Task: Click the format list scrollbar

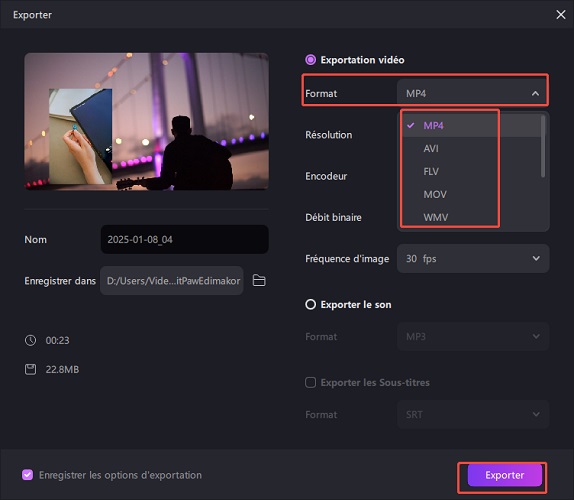Action: 543,146
